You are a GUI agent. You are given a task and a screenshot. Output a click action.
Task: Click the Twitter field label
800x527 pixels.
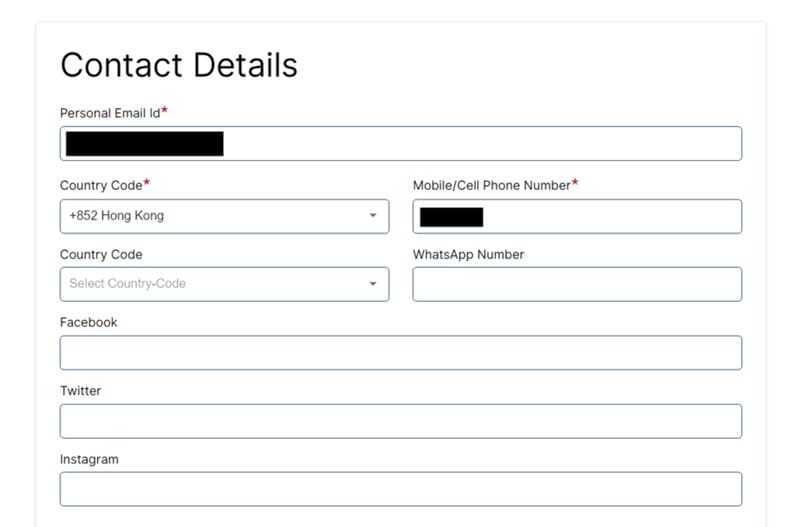81,391
